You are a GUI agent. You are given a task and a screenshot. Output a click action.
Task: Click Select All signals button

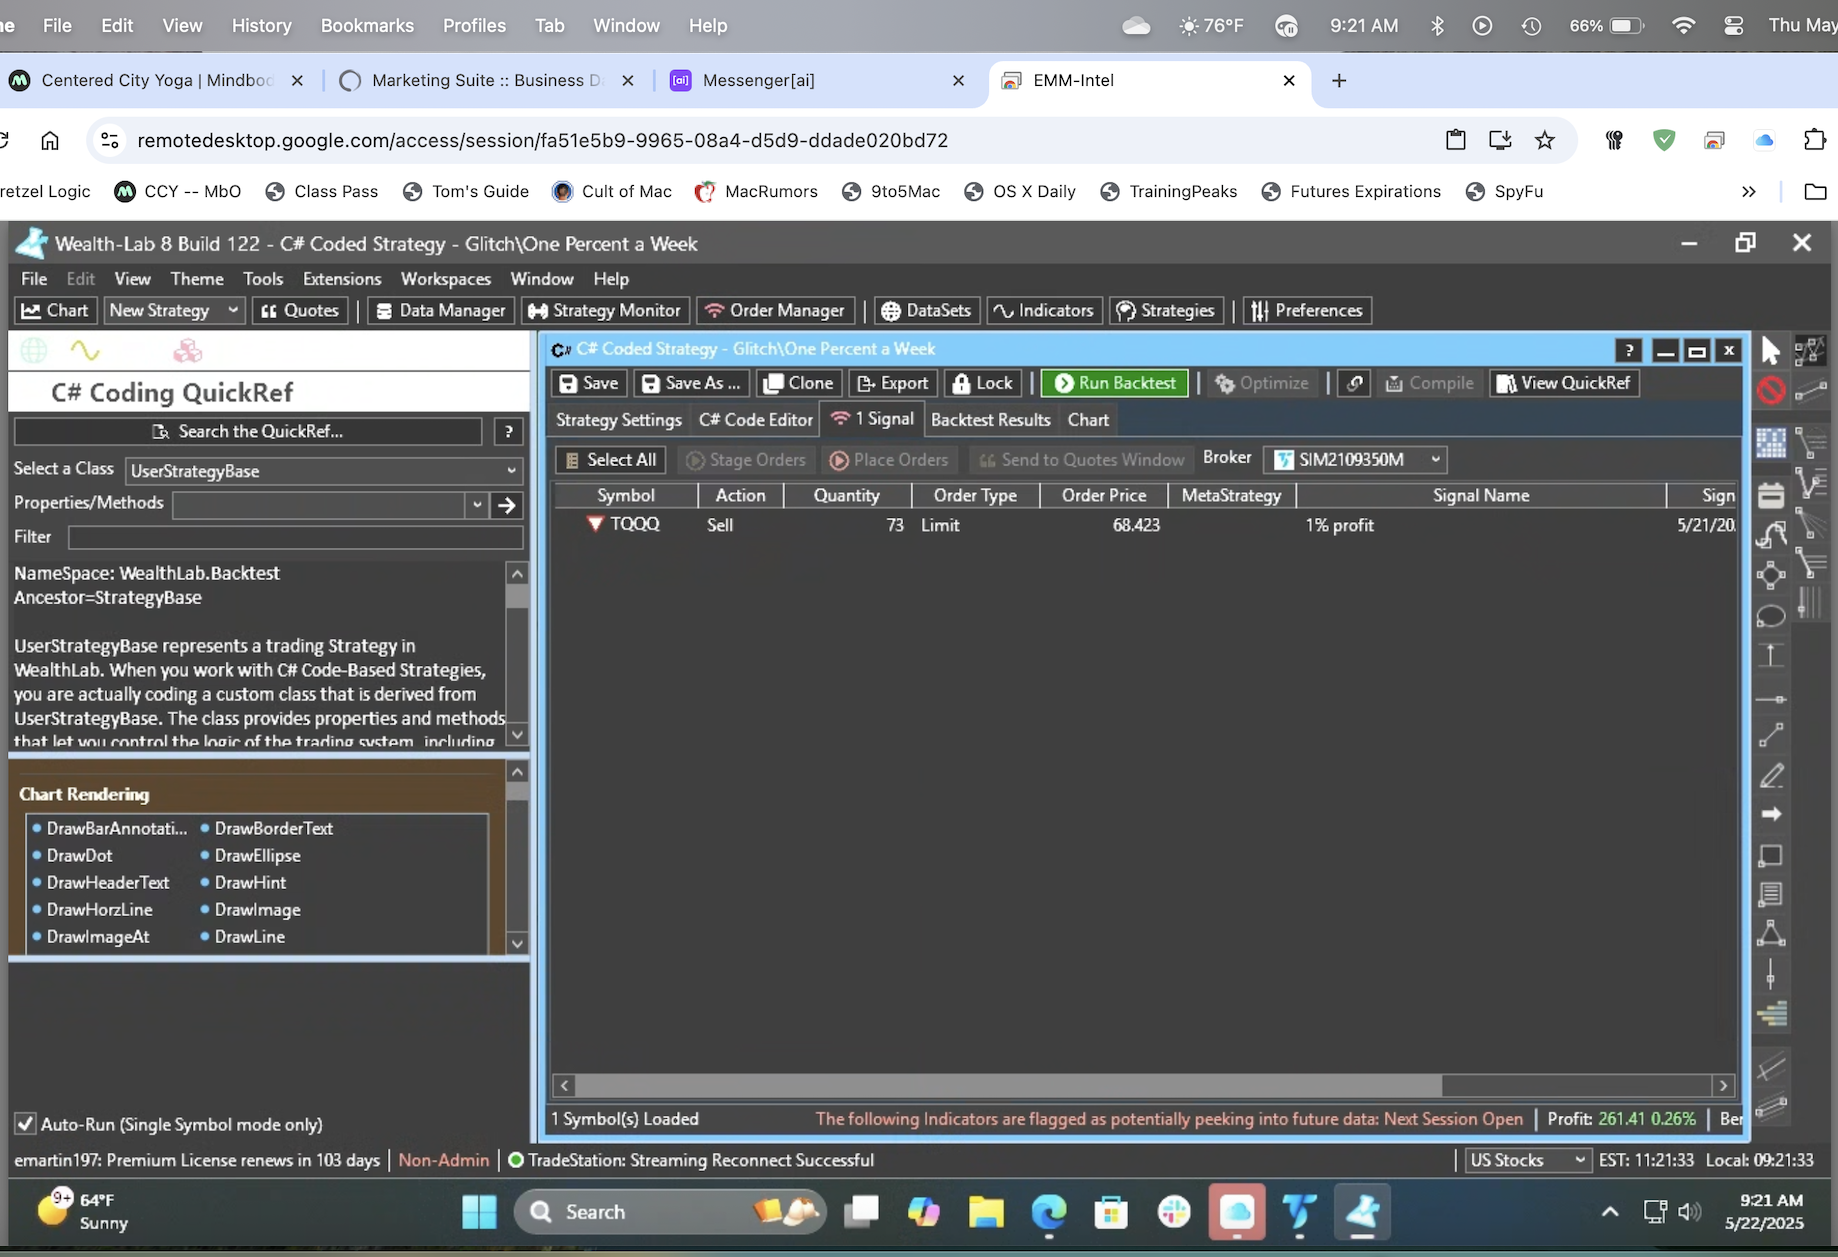point(611,460)
